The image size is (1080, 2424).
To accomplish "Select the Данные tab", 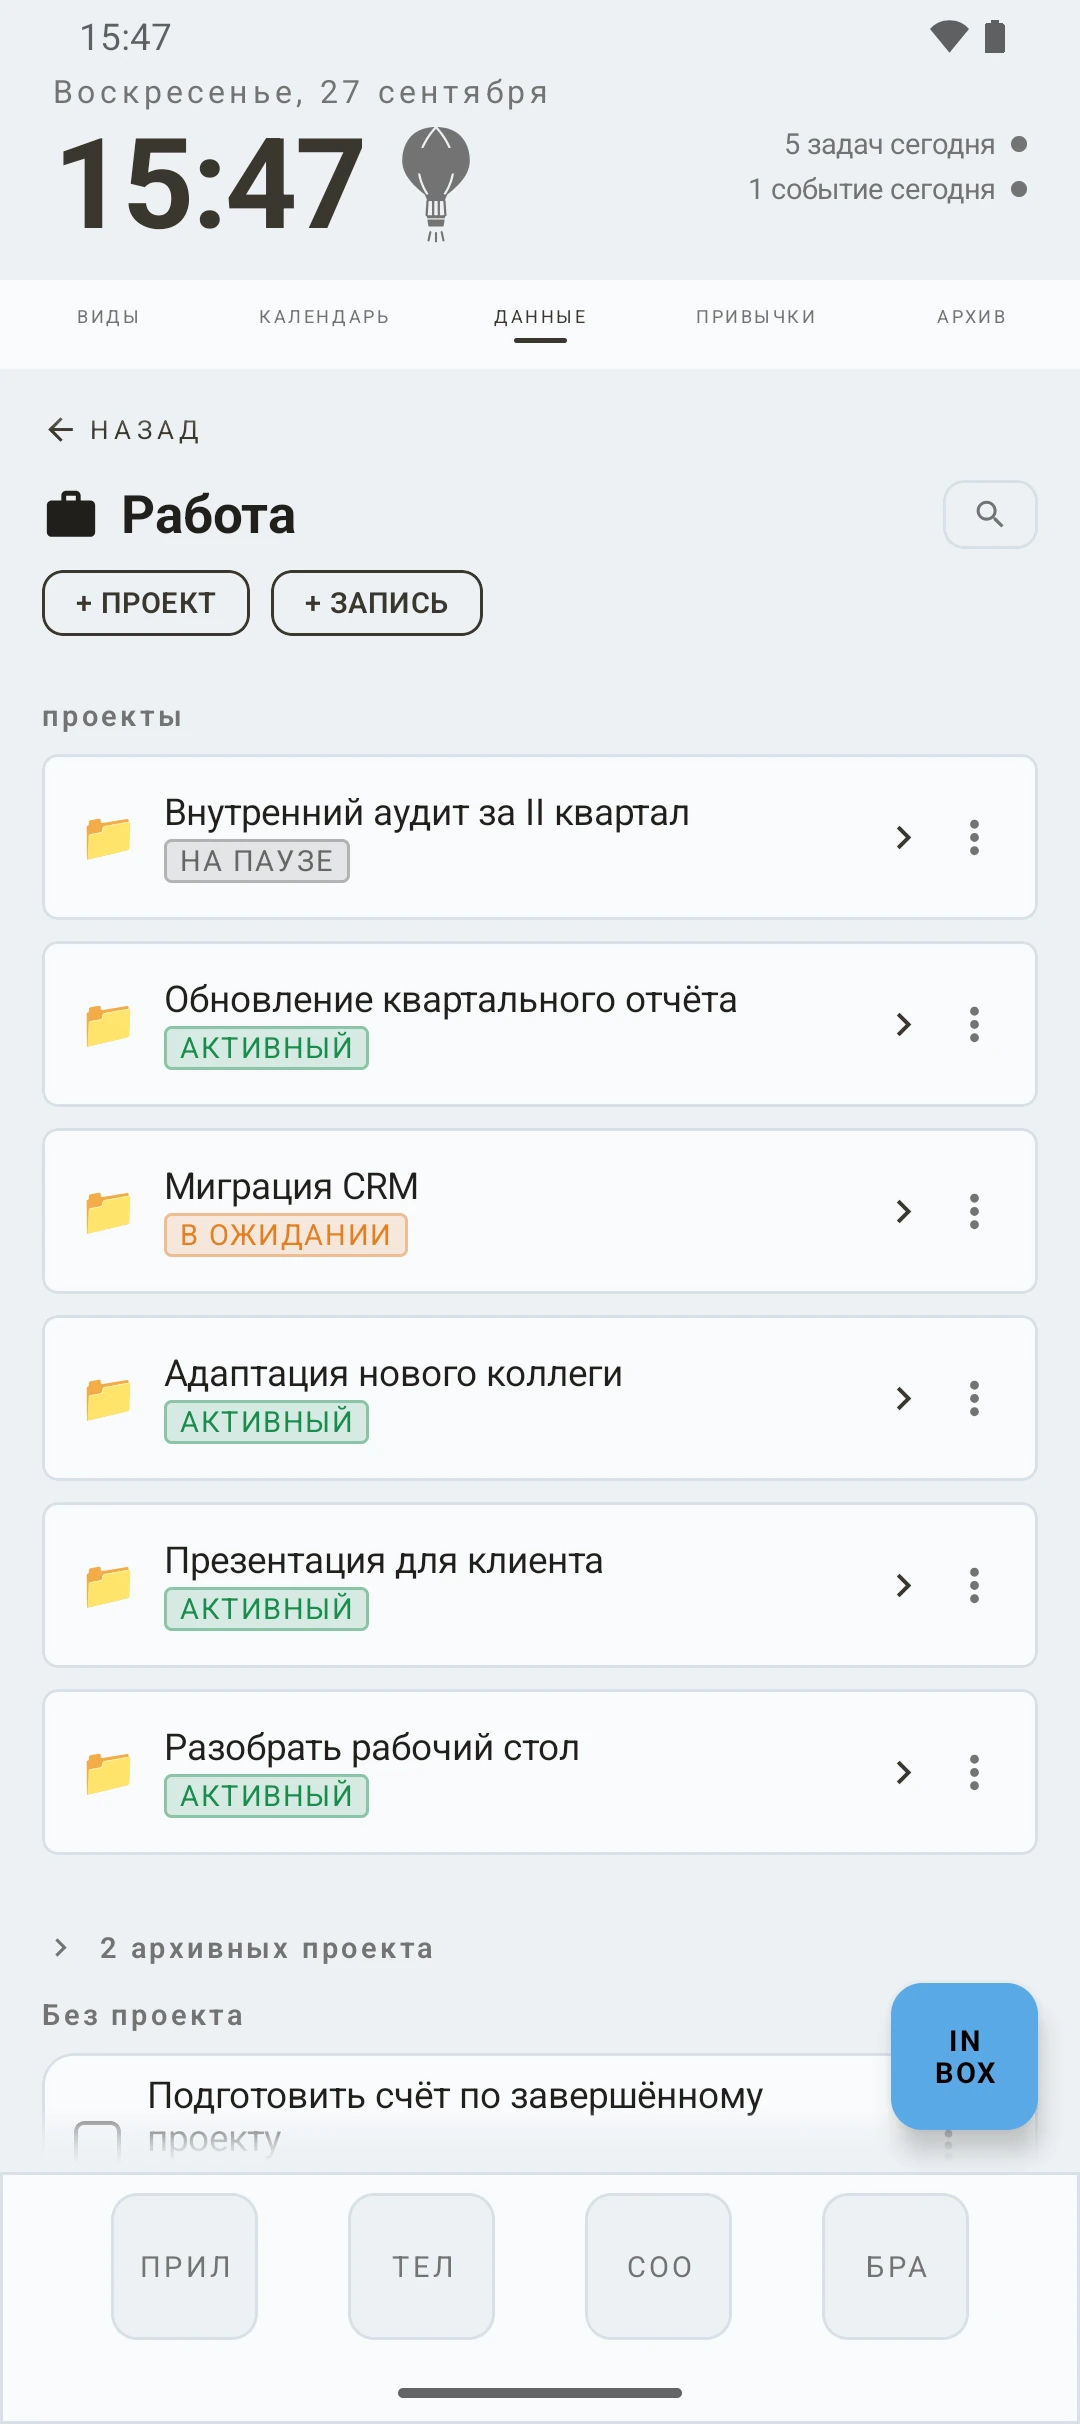I will [540, 317].
